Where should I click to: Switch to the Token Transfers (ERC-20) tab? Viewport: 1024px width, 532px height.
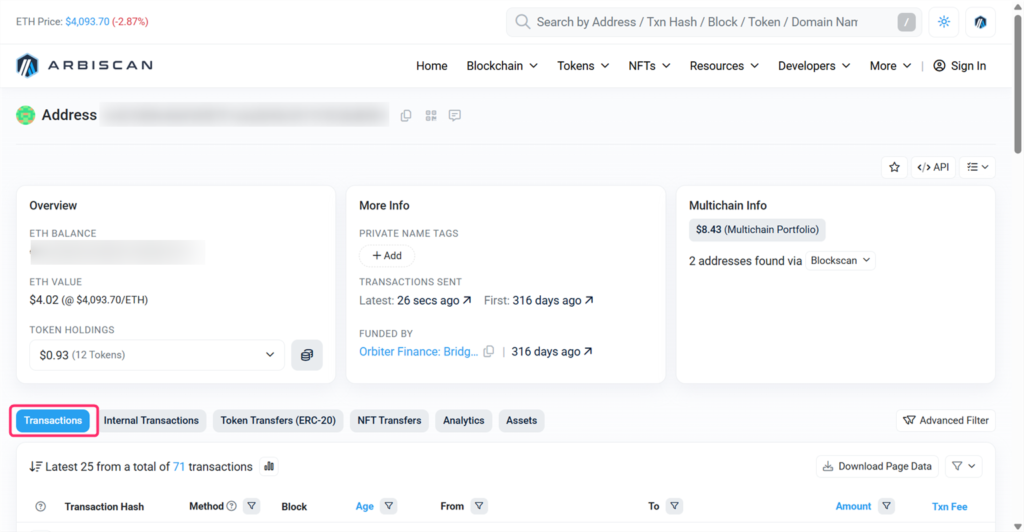(x=279, y=421)
